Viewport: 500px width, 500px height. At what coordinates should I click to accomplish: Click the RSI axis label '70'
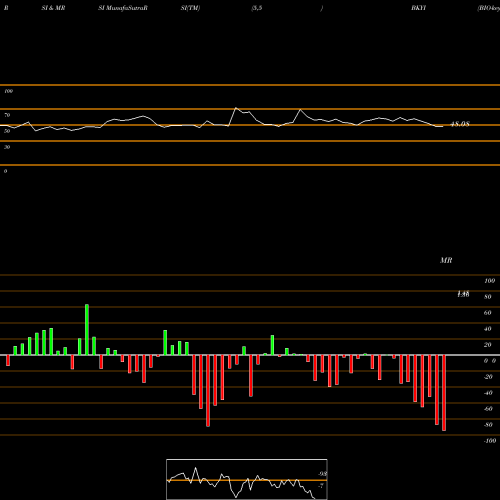(7, 115)
